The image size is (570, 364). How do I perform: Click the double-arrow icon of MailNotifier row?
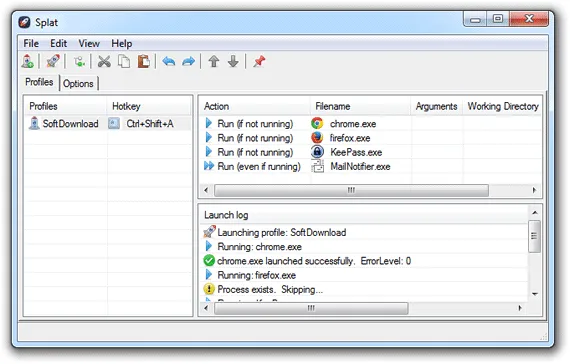coord(209,166)
